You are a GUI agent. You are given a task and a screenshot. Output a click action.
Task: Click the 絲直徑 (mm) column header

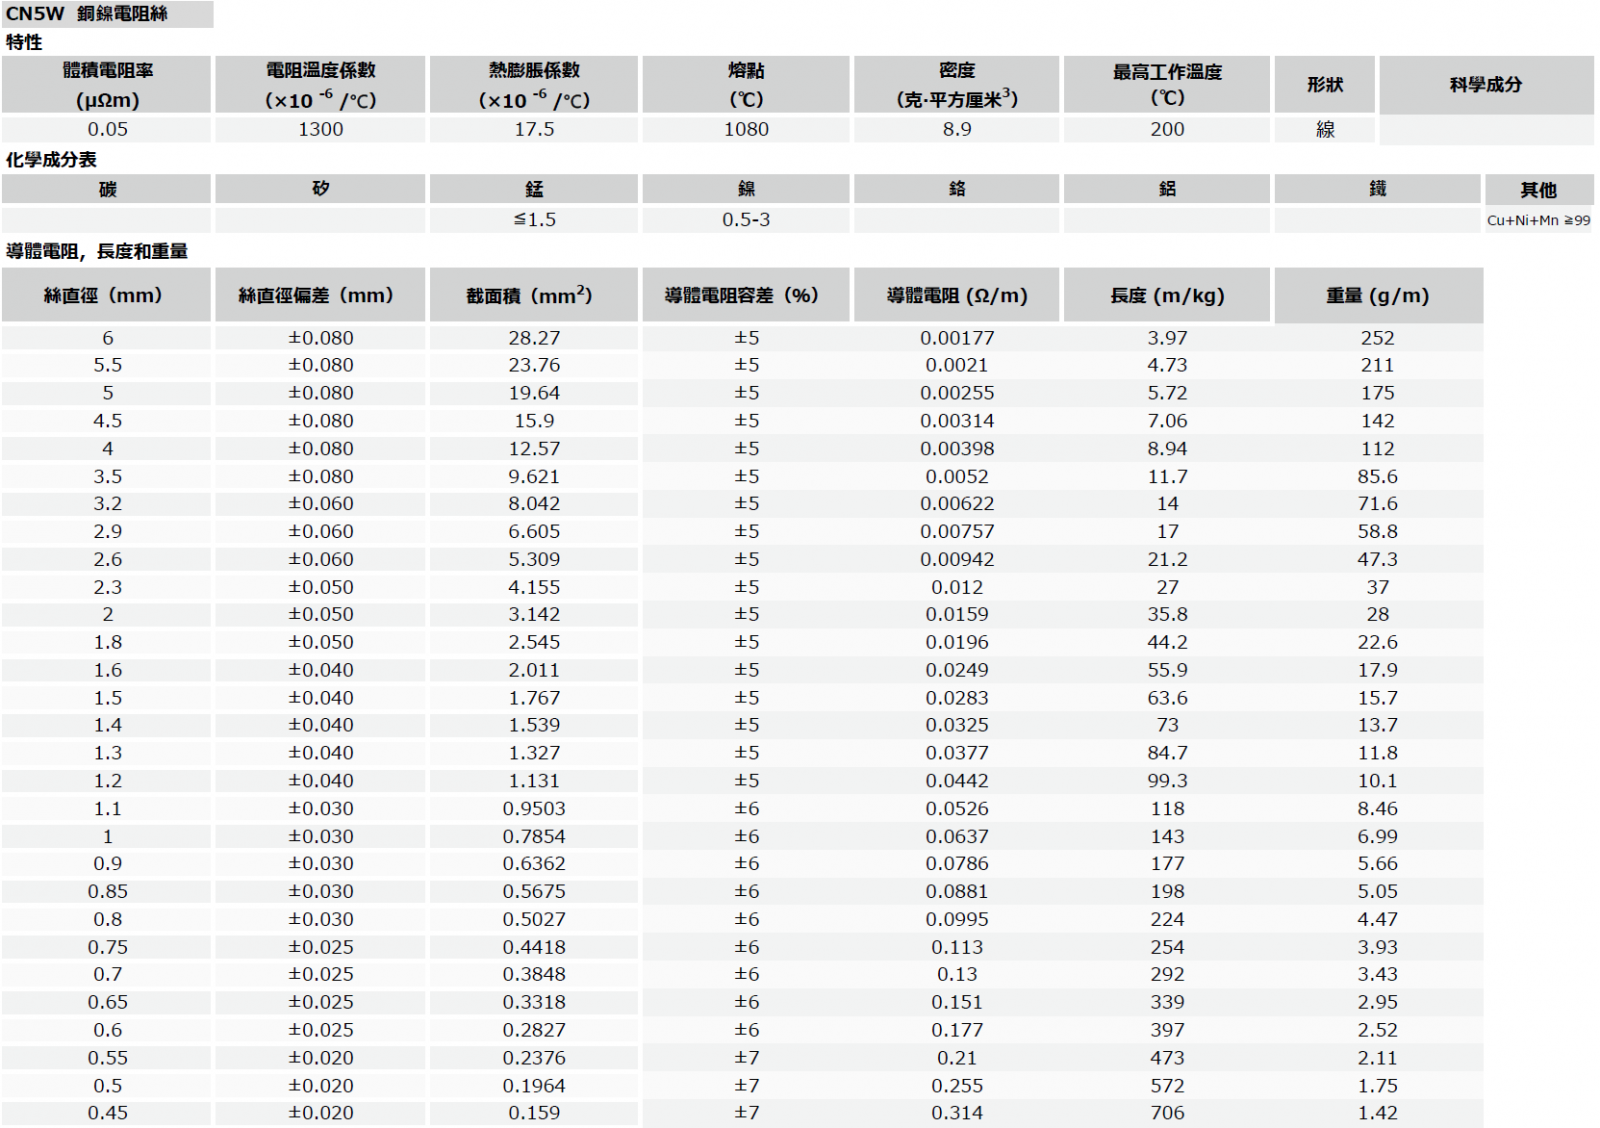click(x=107, y=295)
